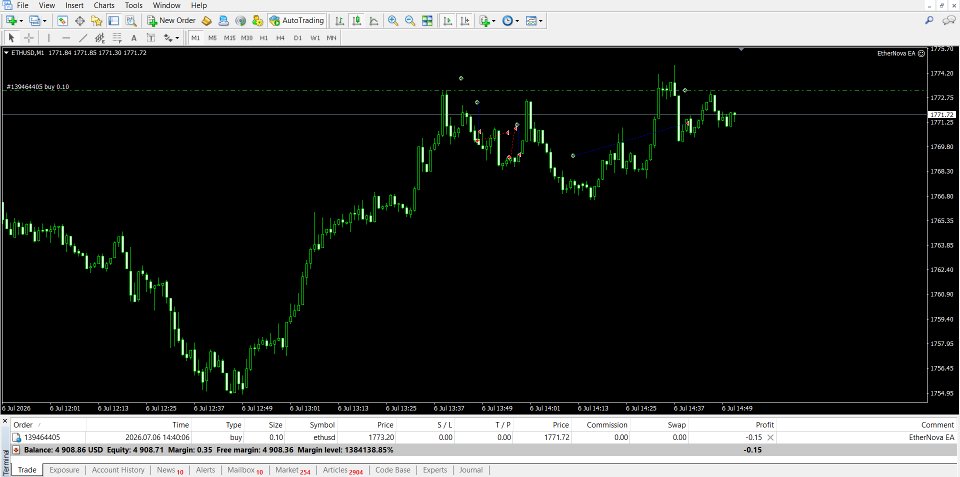Select the order row 139464405
This screenshot has width=960, height=477.
(484, 437)
